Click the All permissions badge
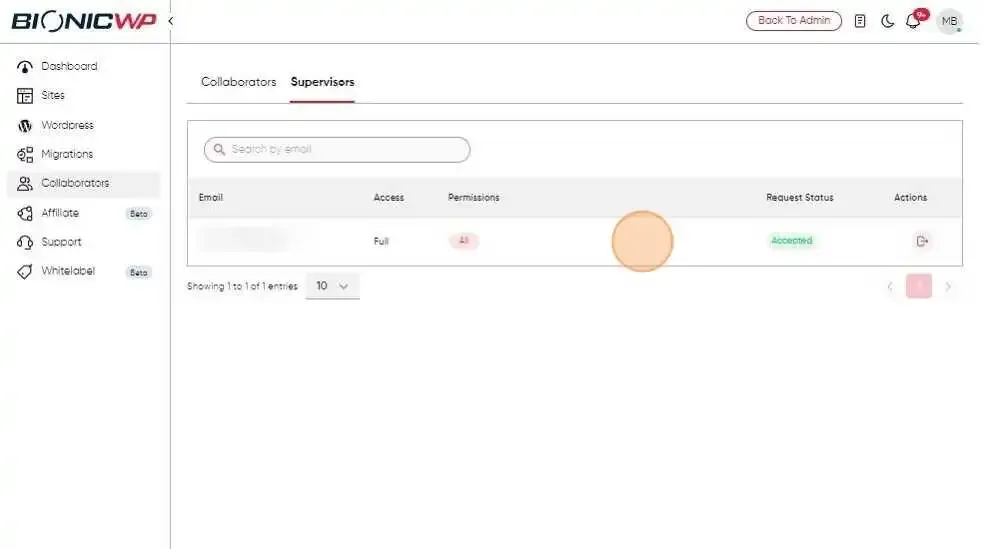The width and height of the screenshot is (984, 549). click(464, 240)
